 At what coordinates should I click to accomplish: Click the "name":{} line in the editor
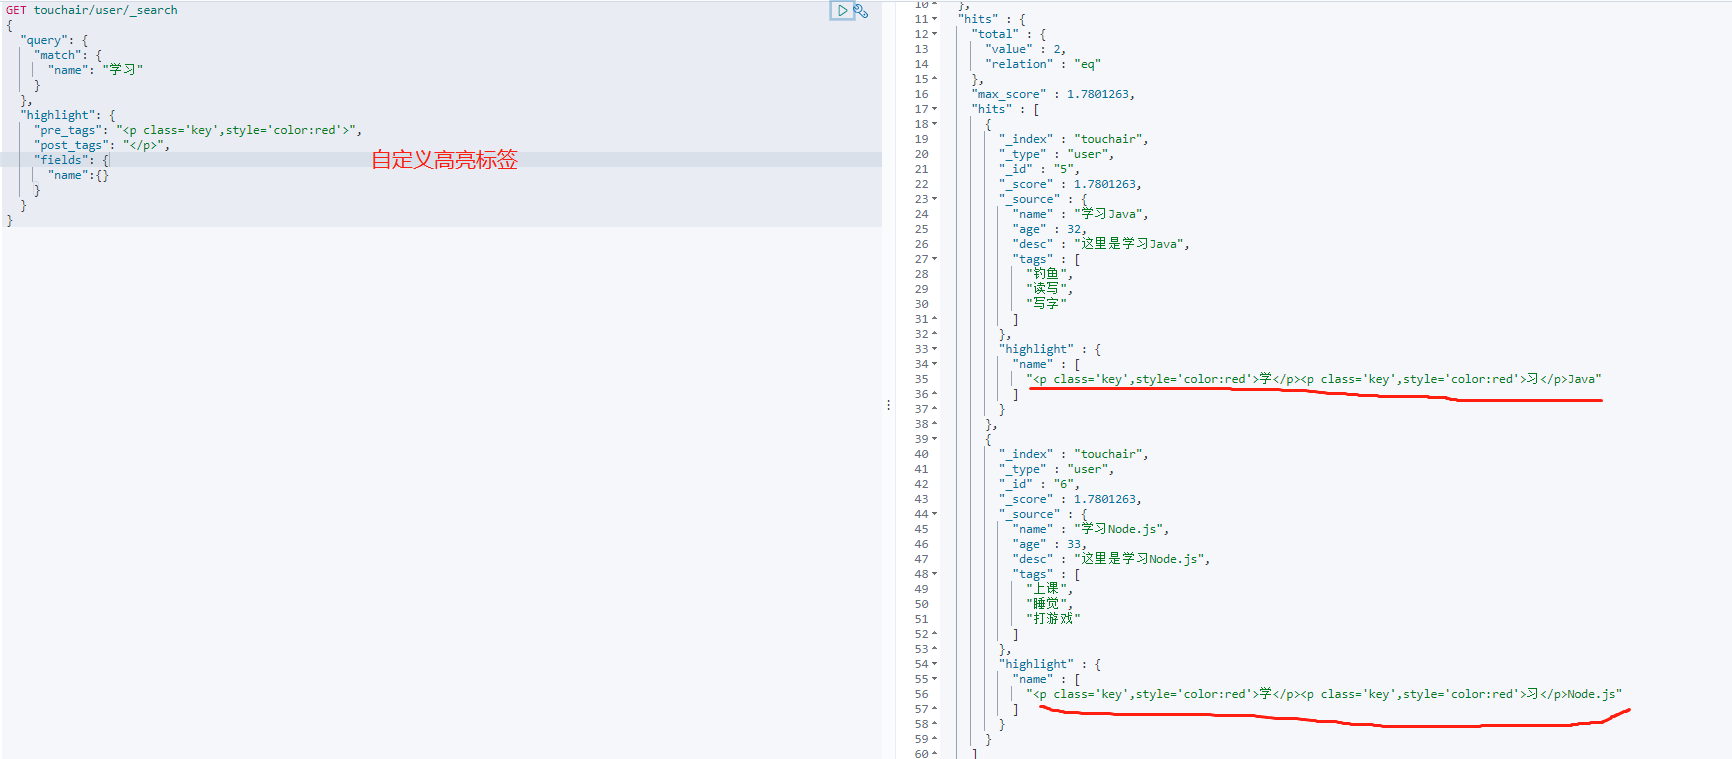[x=78, y=175]
